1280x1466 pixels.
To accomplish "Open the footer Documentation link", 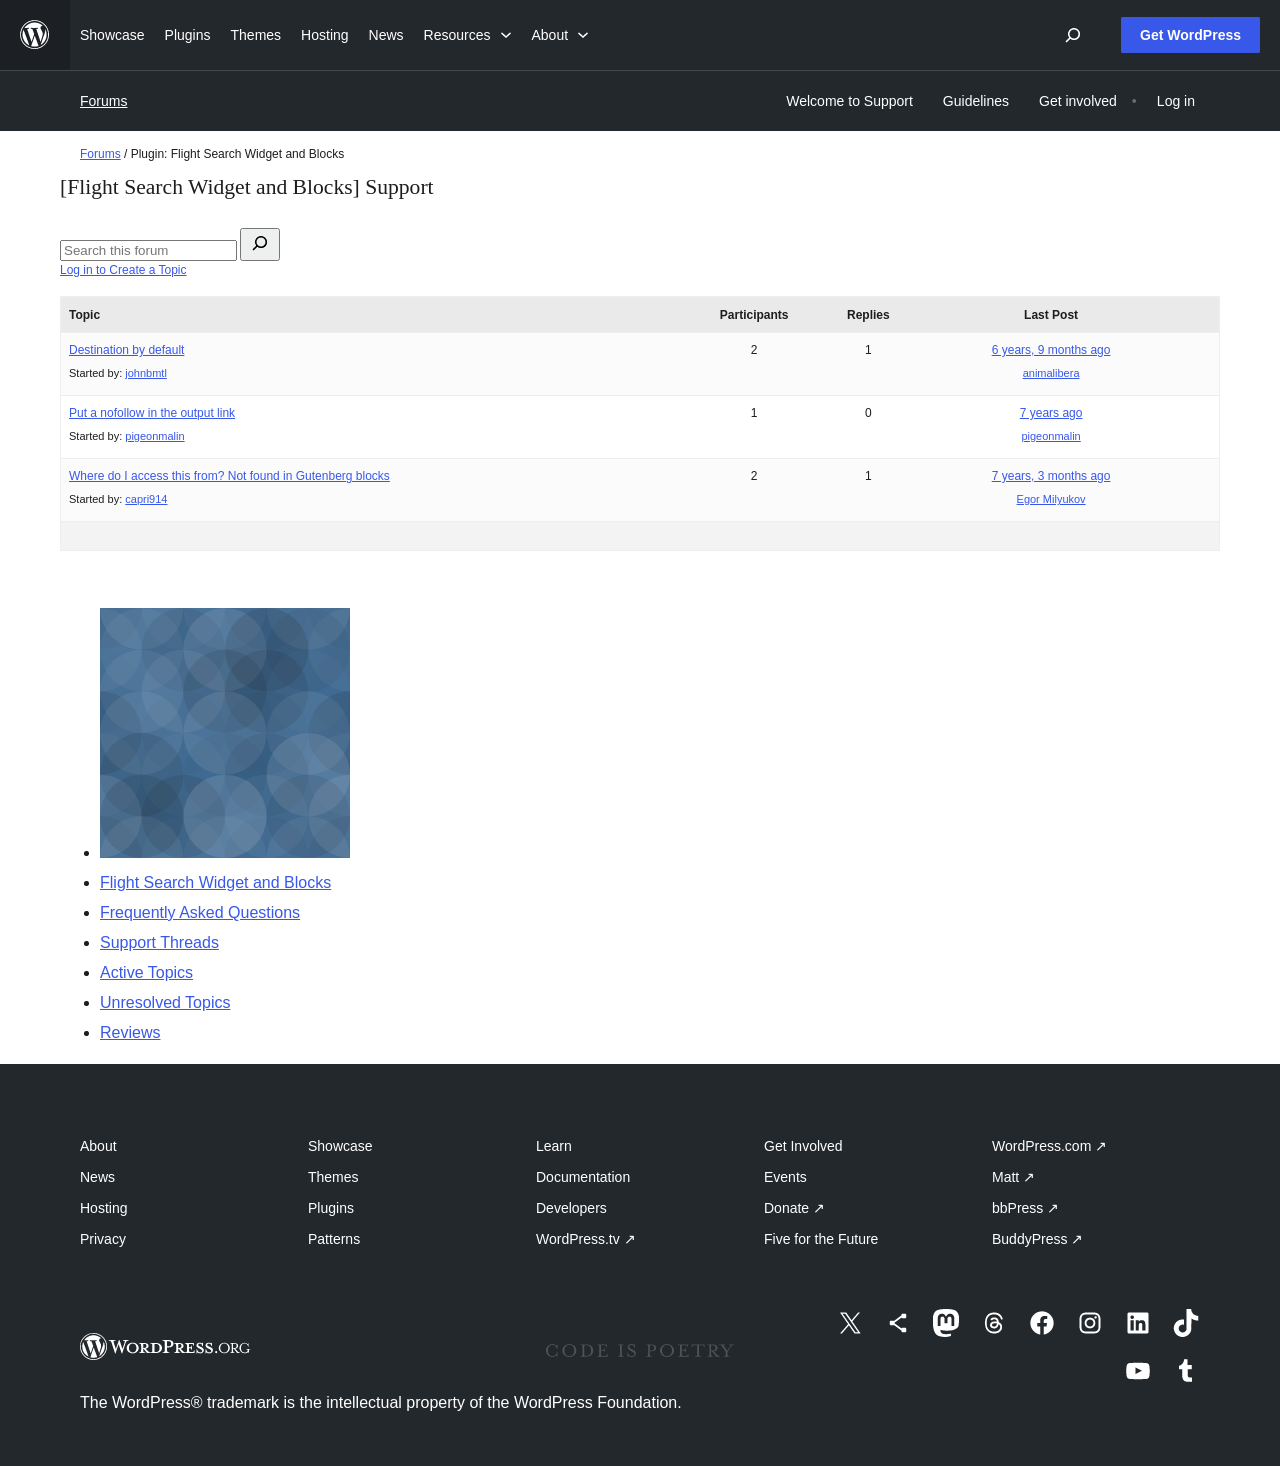I will 583,1177.
